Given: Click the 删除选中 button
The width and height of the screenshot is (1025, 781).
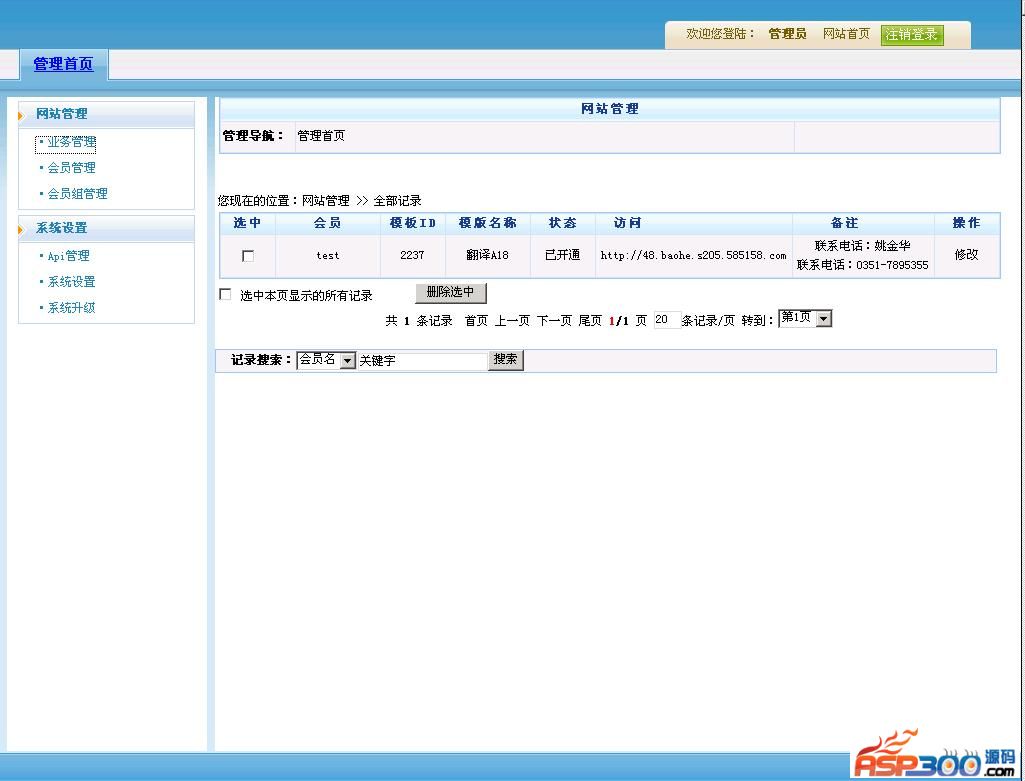Looking at the screenshot, I should click(x=450, y=293).
